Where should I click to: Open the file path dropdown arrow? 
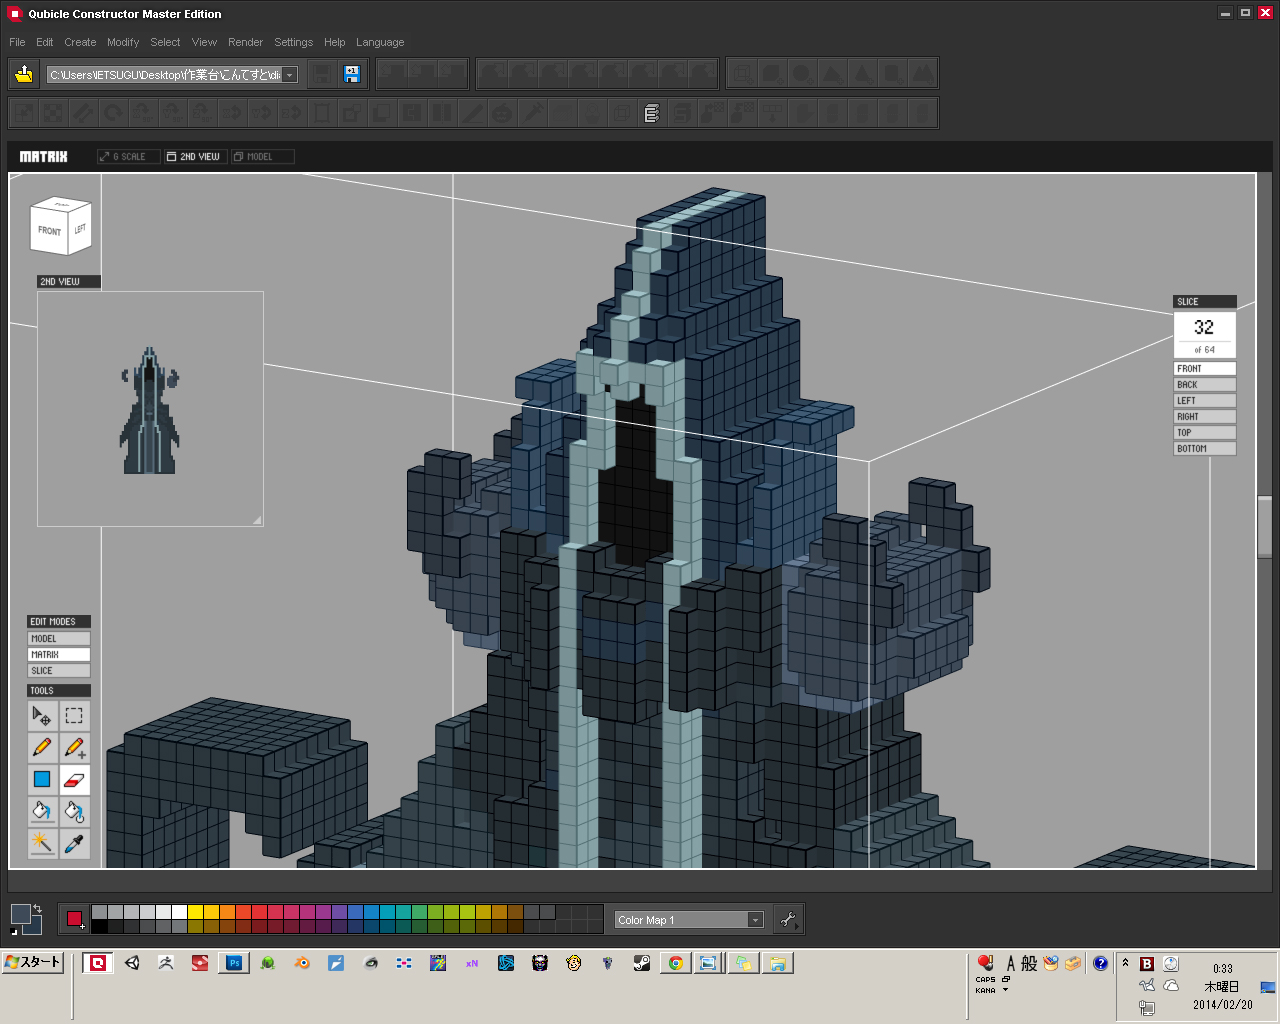tap(290, 75)
